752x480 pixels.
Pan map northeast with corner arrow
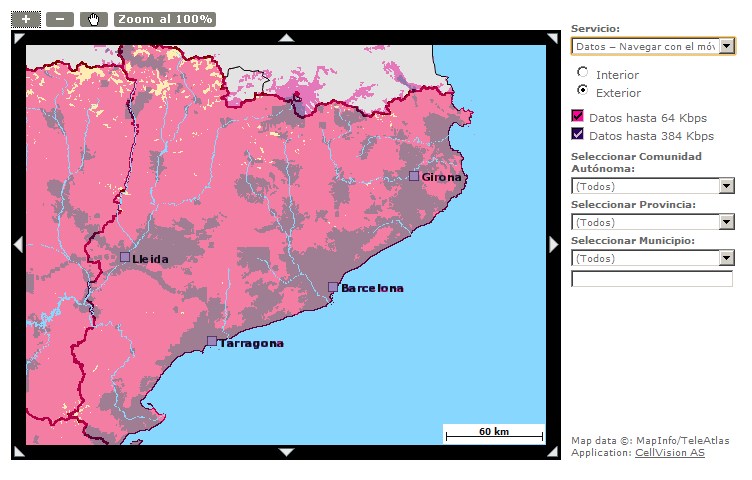coord(553,38)
